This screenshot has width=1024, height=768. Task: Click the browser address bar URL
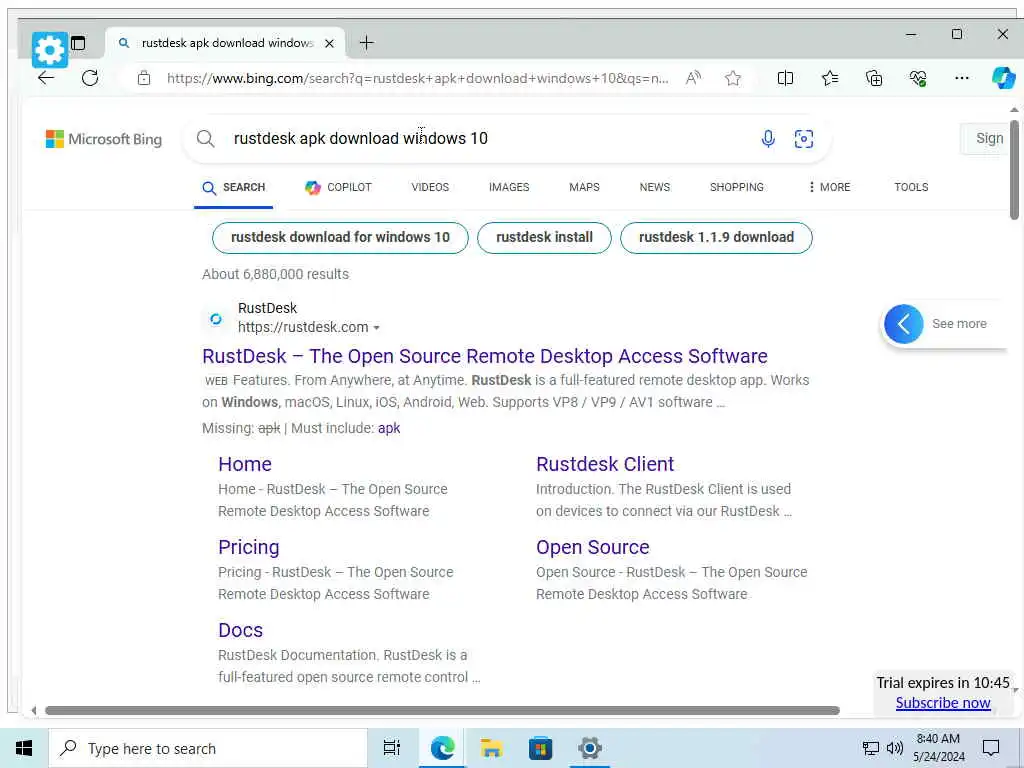click(418, 78)
